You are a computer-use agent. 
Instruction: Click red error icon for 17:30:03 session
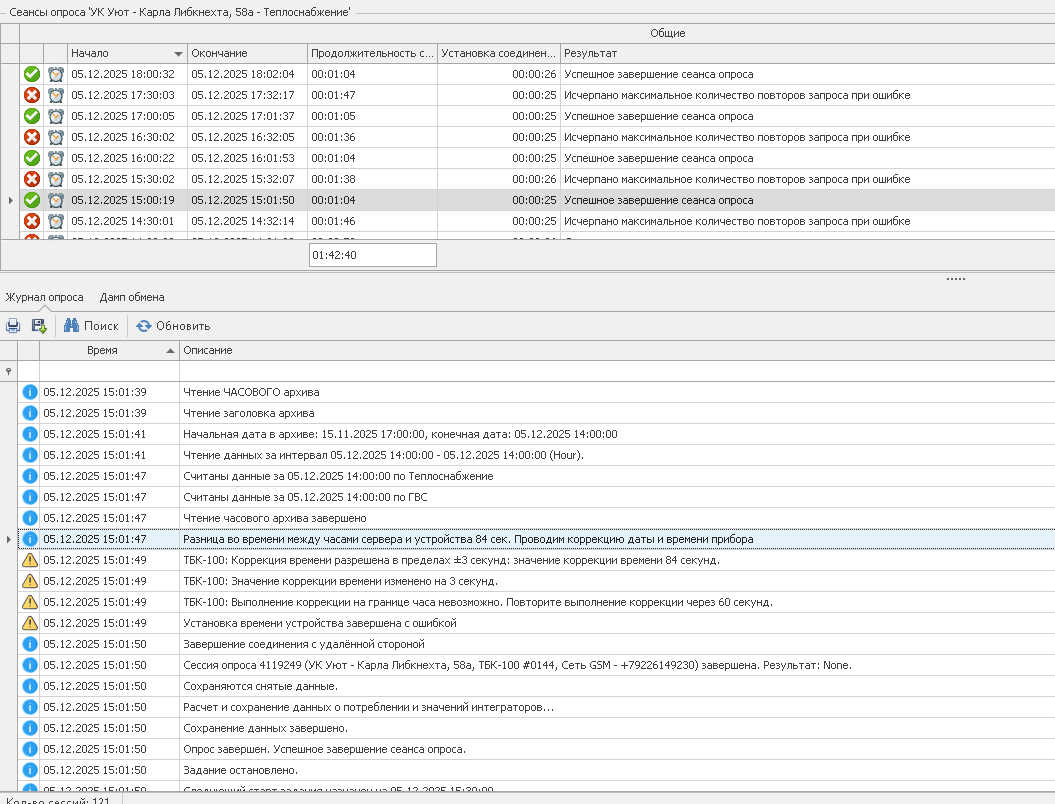point(32,95)
